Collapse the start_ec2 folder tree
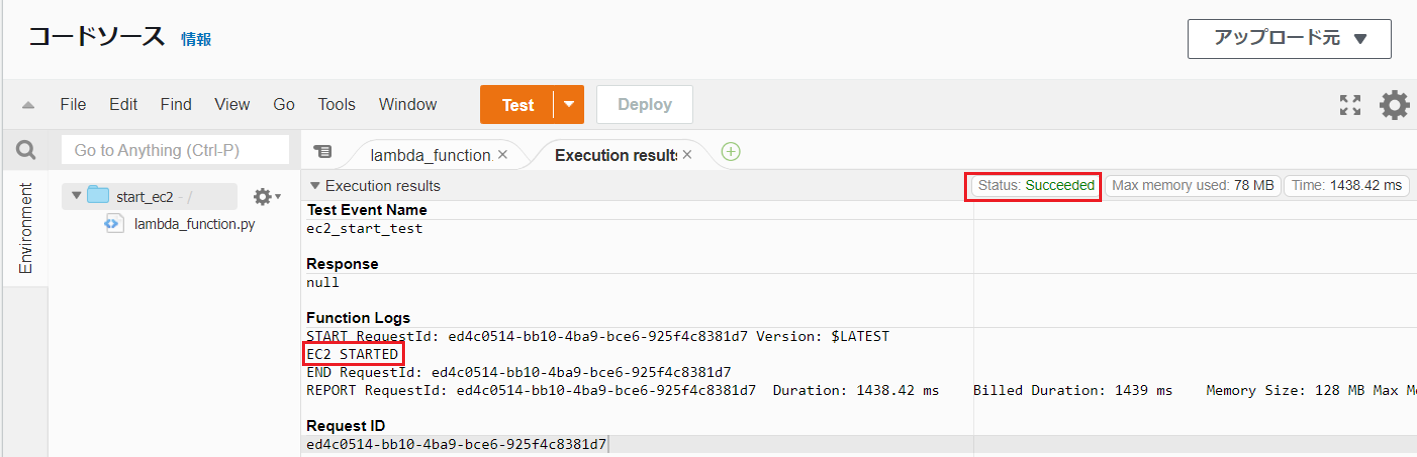This screenshot has height=457, width=1417. point(76,195)
